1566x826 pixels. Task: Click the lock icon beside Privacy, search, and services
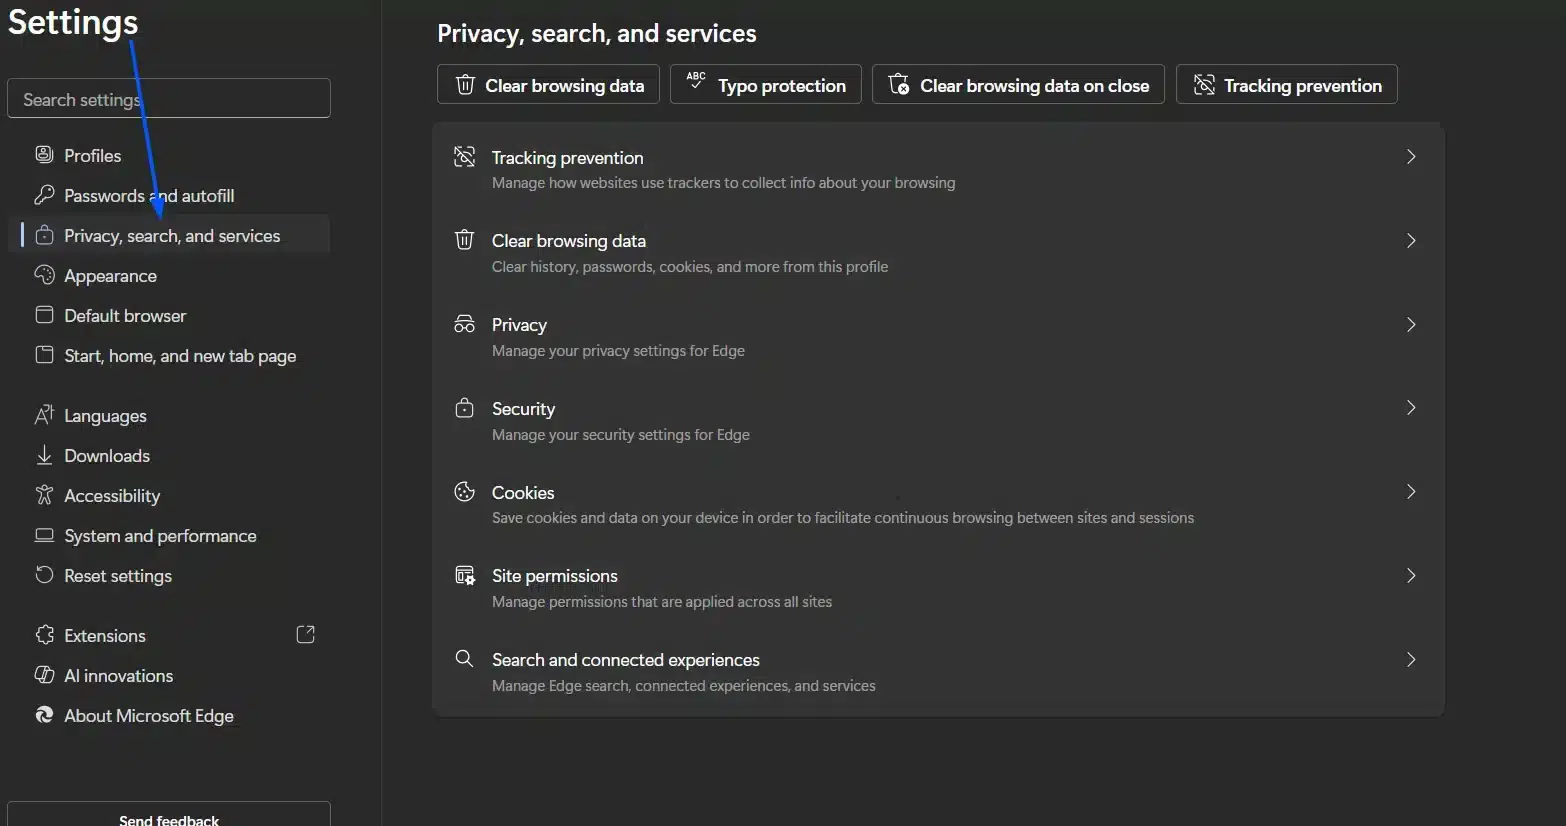pos(44,234)
